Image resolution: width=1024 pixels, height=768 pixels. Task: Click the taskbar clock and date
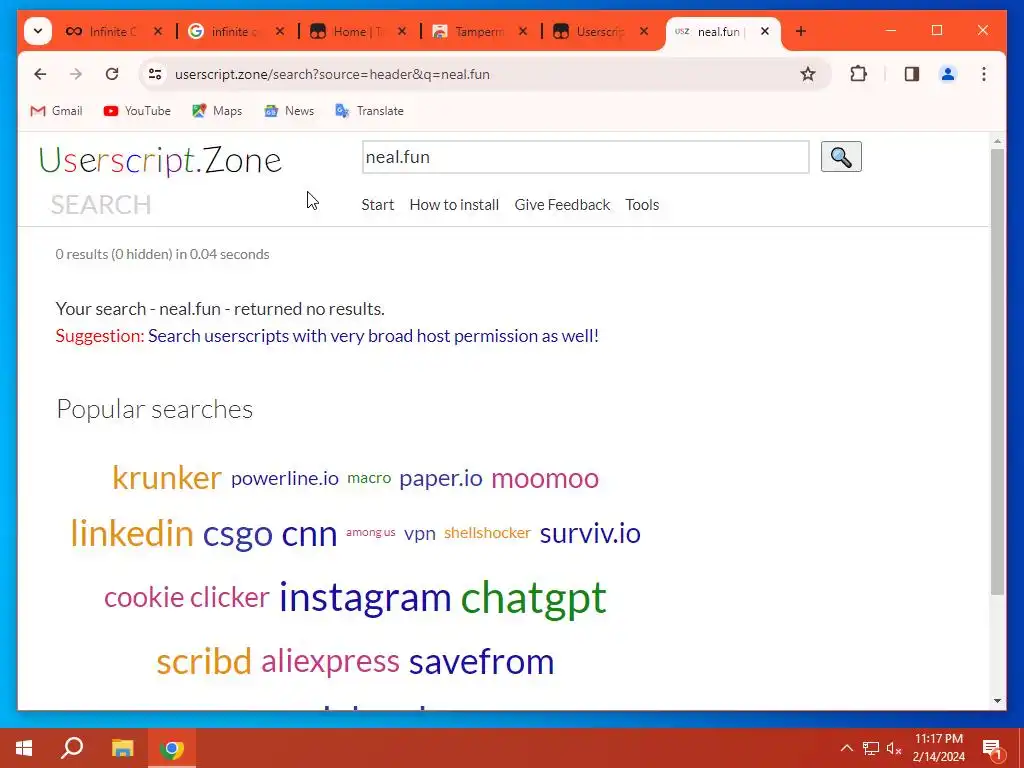tap(938, 748)
